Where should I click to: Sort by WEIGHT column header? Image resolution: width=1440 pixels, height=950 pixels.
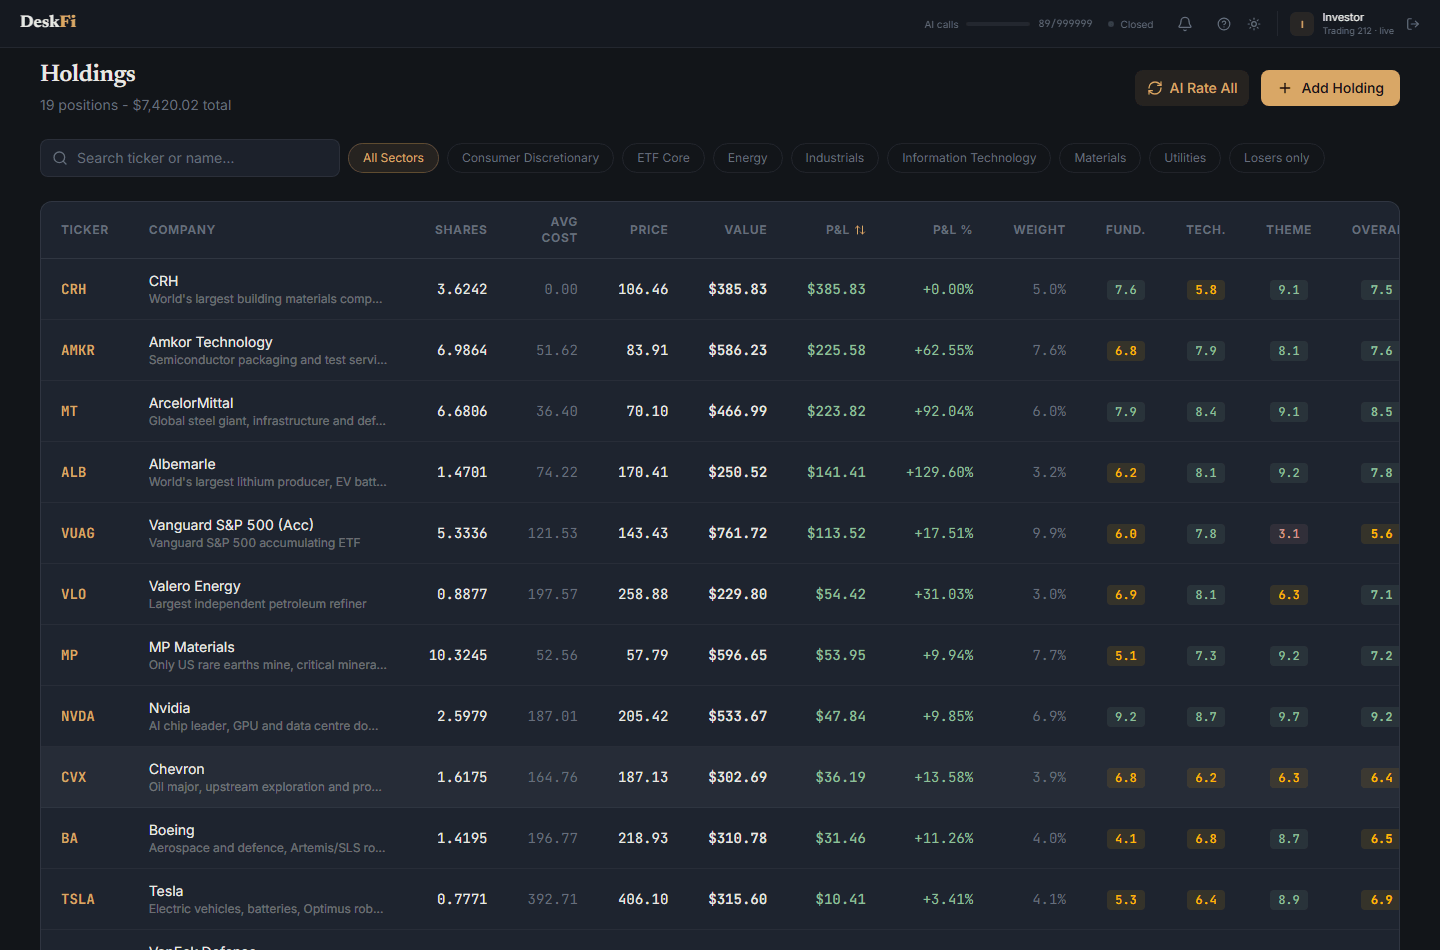[1039, 230]
